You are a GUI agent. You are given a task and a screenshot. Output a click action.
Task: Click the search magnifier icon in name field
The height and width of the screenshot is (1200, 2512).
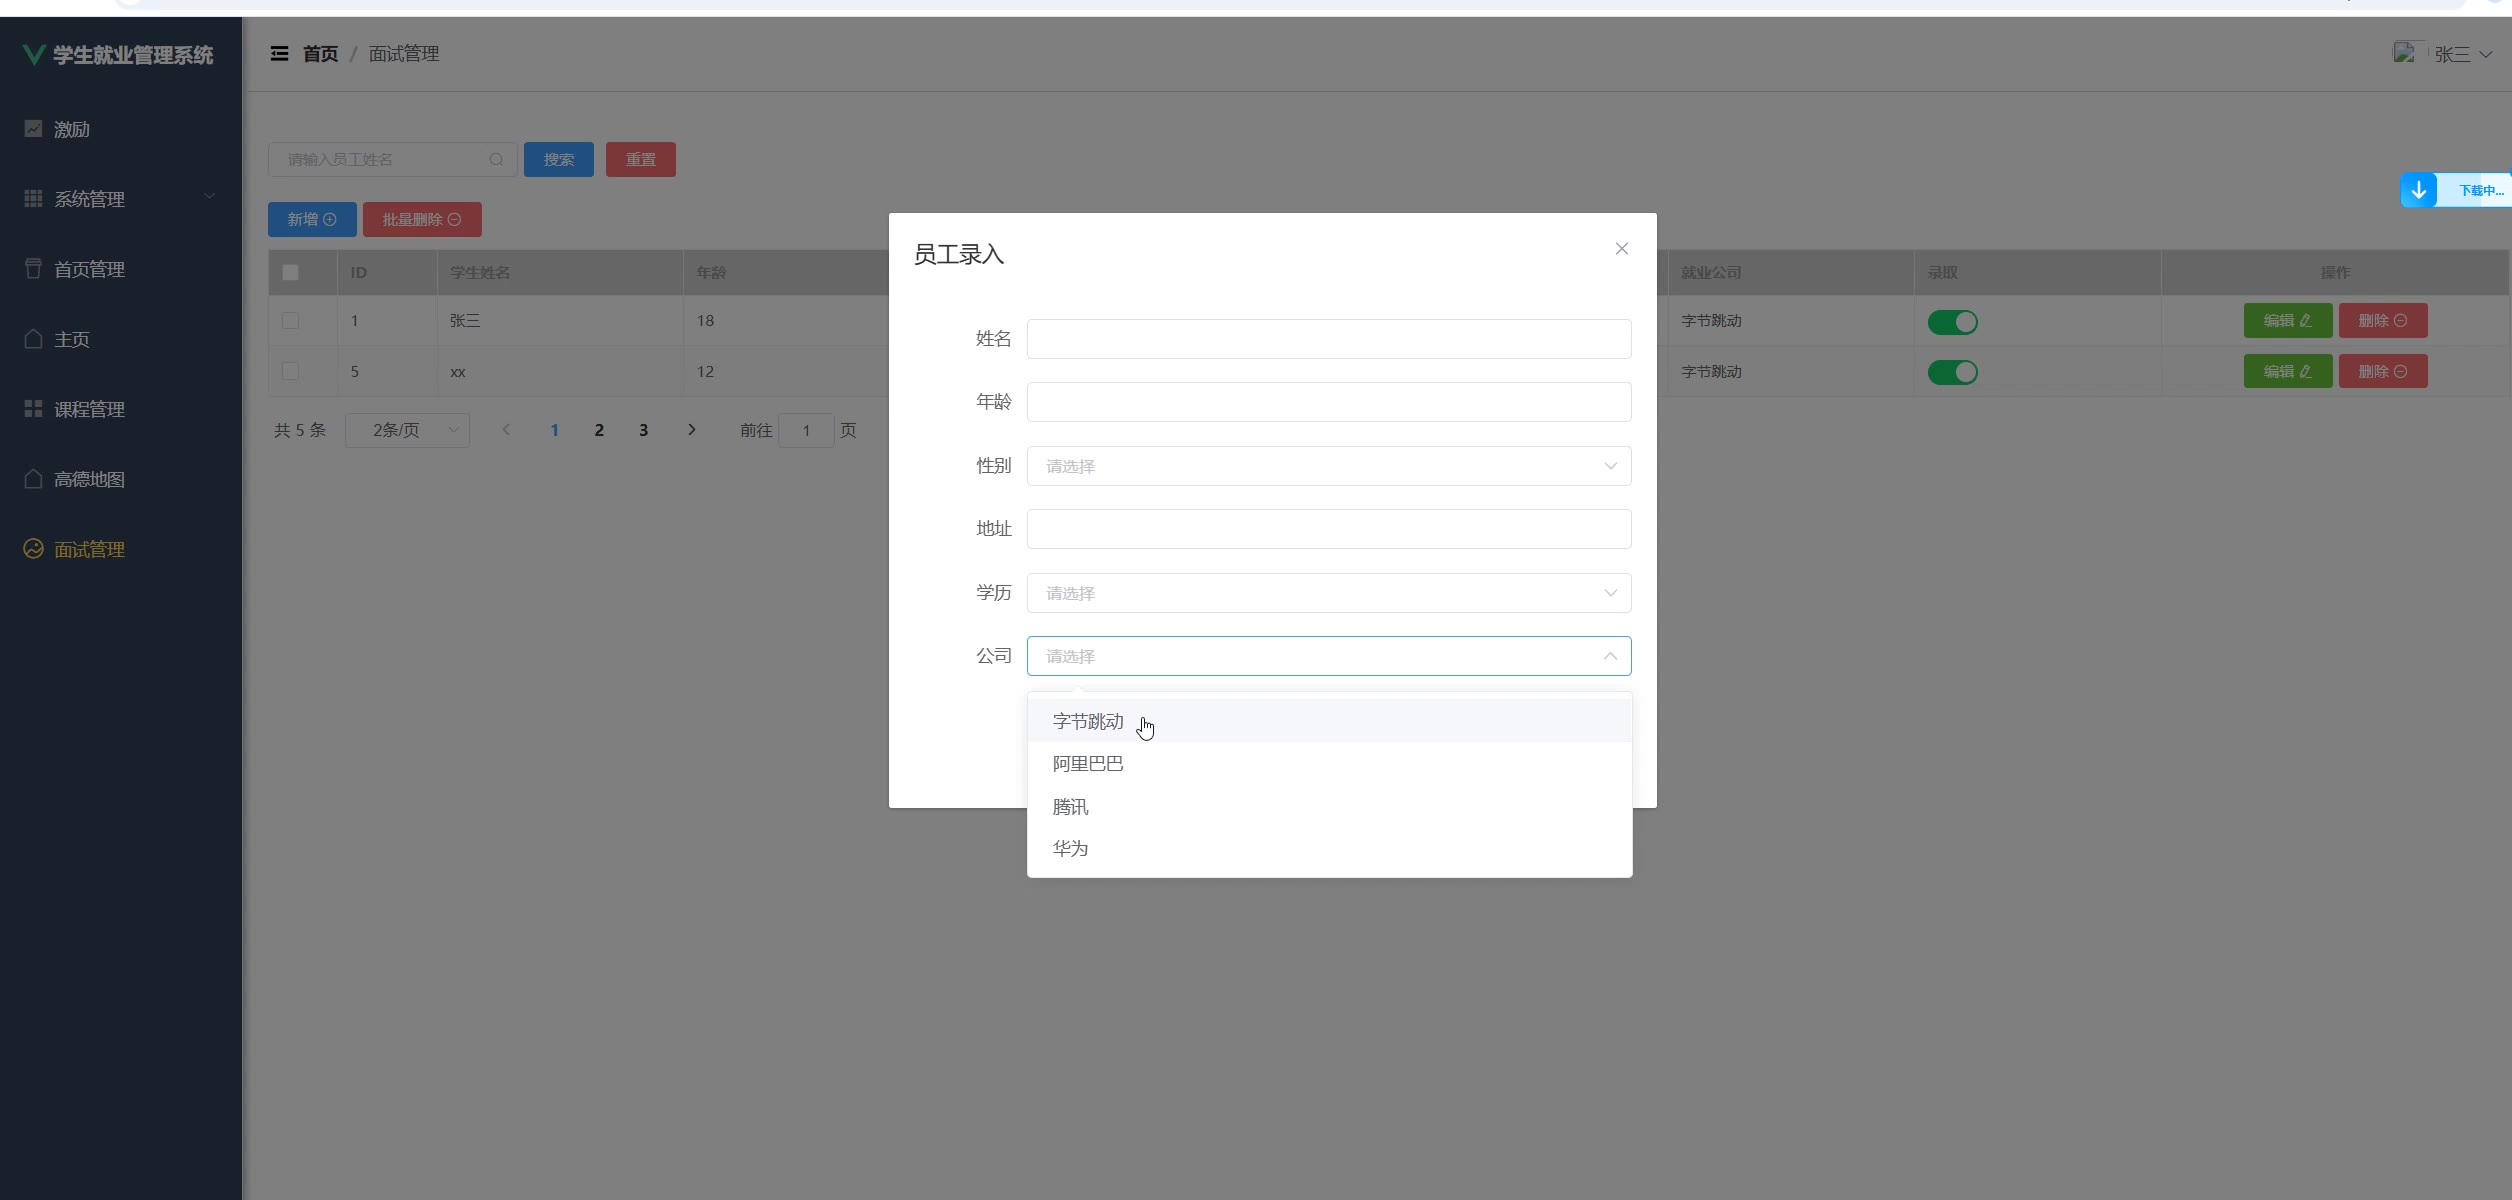tap(496, 160)
